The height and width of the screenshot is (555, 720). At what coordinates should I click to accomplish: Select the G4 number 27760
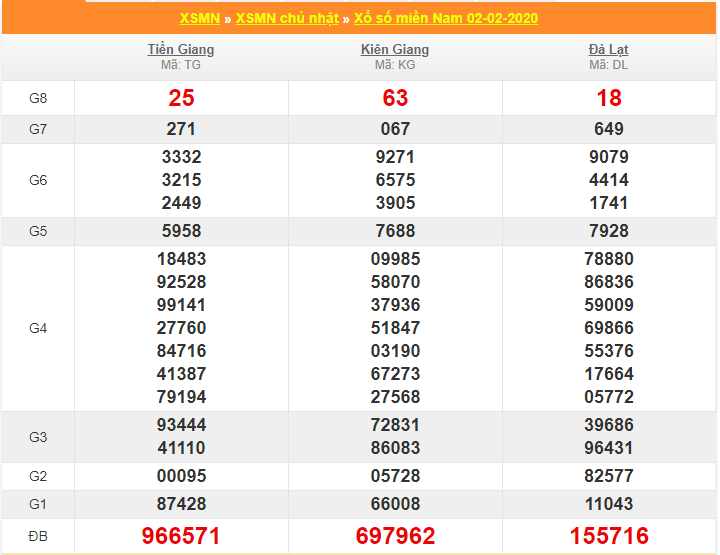tap(181, 328)
